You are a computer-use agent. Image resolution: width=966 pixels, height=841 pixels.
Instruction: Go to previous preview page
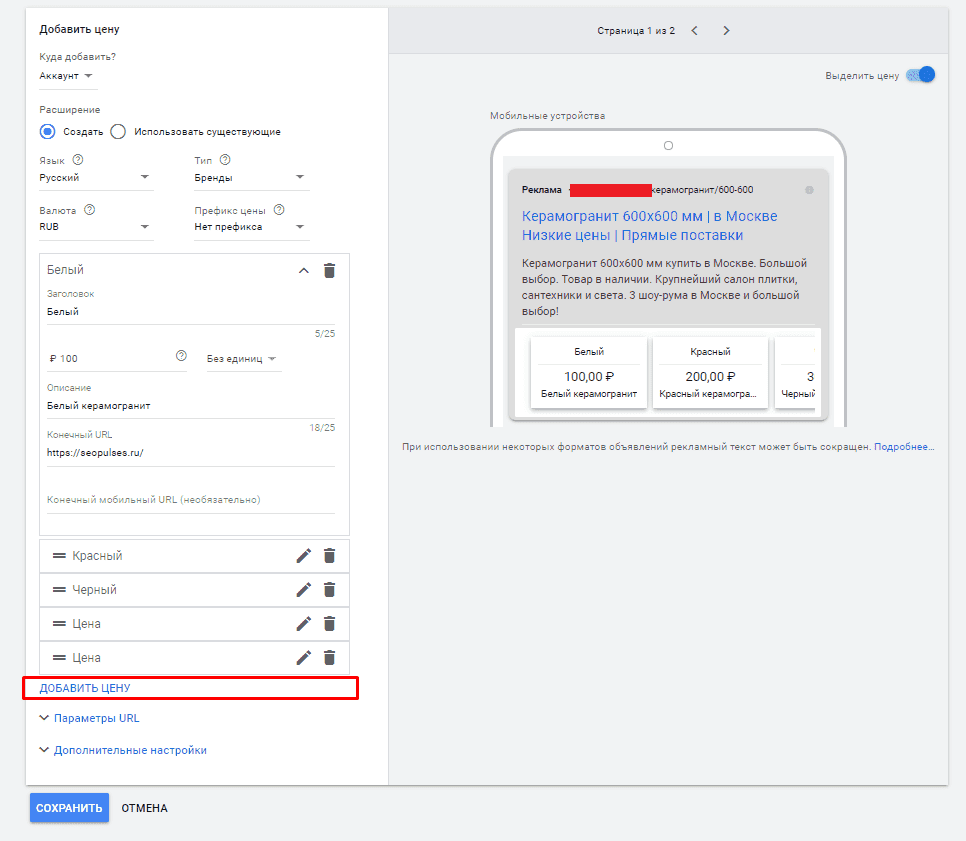point(694,31)
